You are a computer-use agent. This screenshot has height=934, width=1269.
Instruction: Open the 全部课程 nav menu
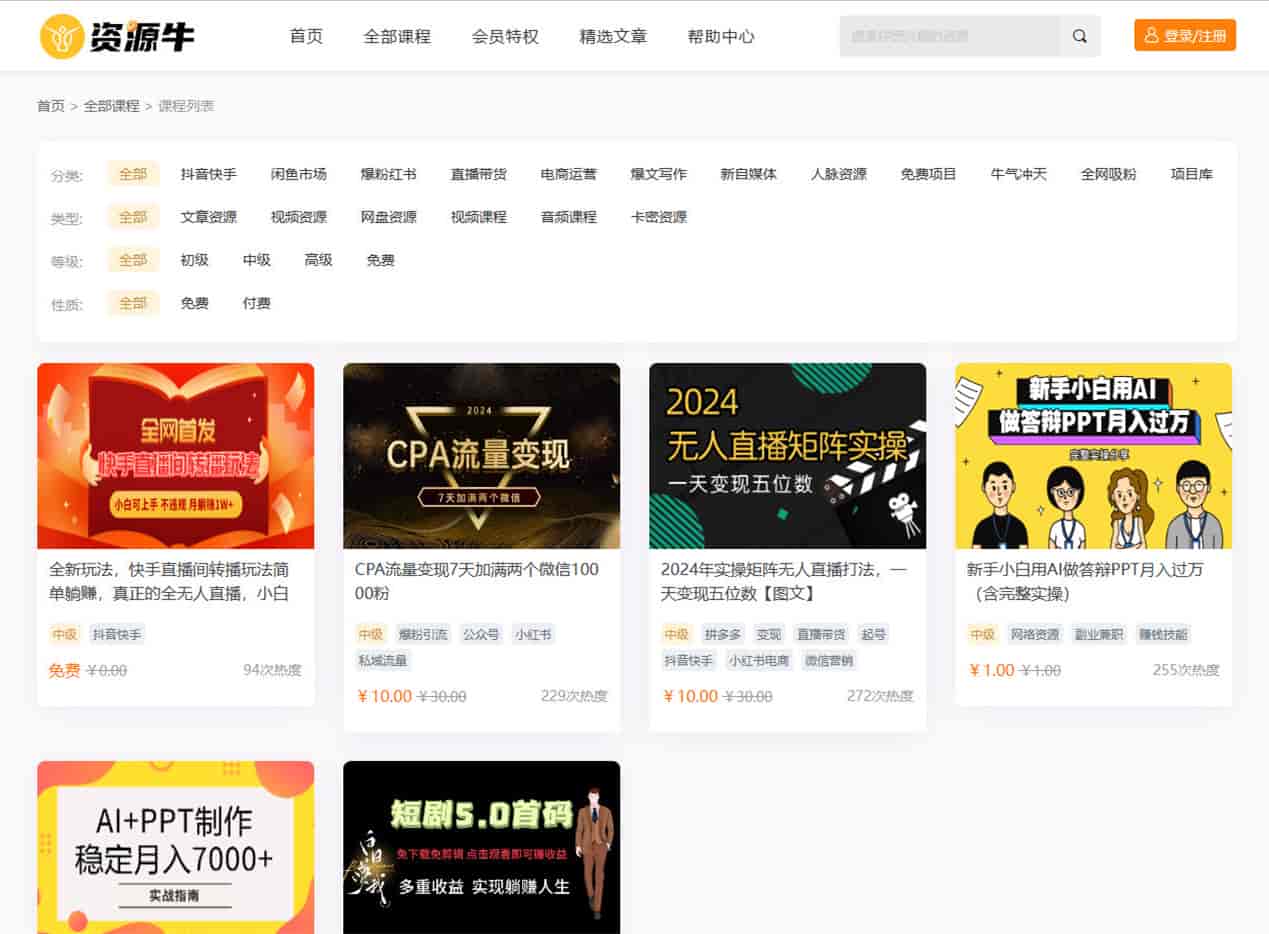(397, 37)
